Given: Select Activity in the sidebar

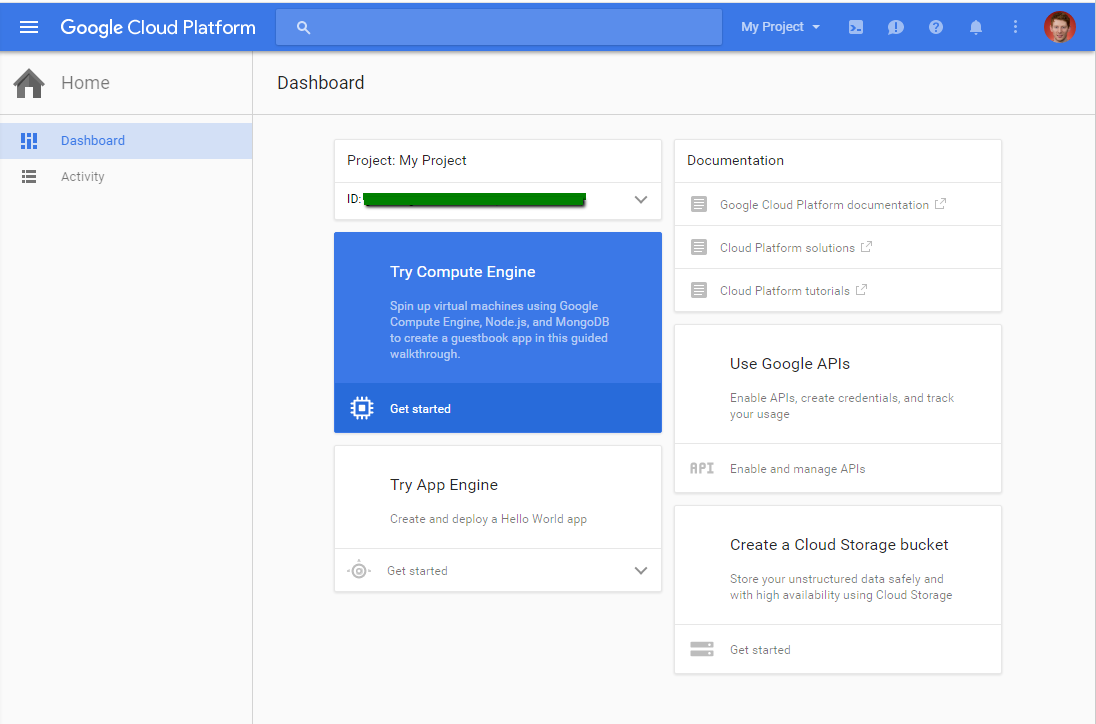Looking at the screenshot, I should (83, 177).
